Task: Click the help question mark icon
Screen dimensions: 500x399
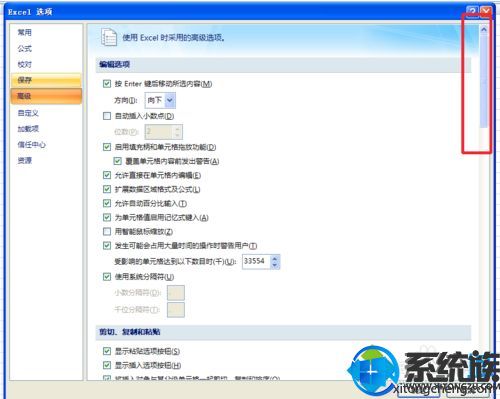Action: pos(472,12)
